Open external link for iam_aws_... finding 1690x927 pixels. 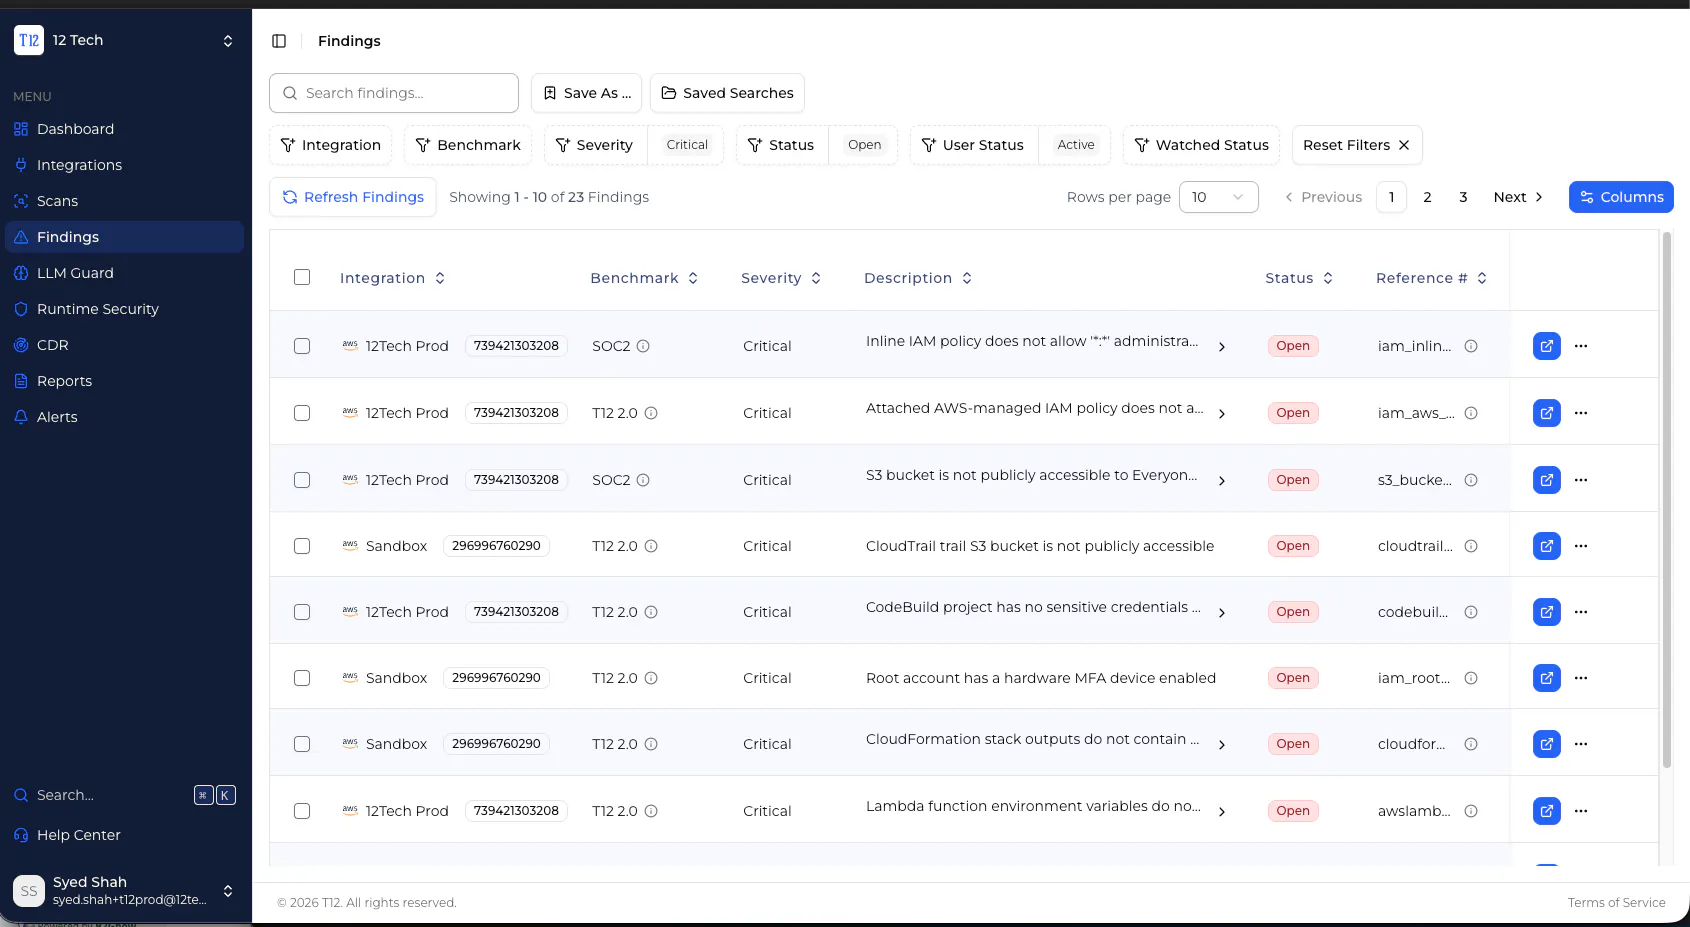tap(1546, 413)
